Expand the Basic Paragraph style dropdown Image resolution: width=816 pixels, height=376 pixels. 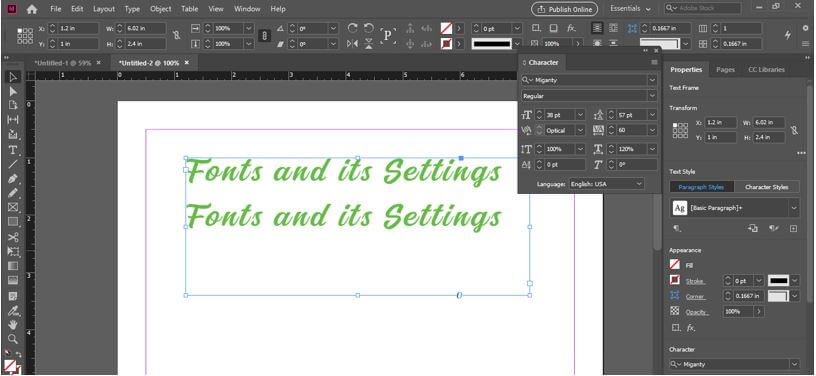(794, 208)
